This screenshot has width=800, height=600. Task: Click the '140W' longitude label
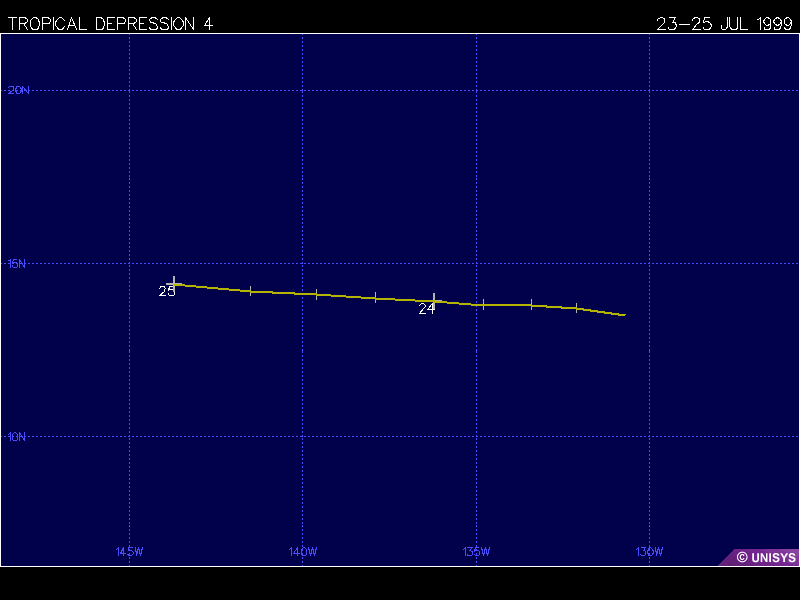[x=303, y=552]
